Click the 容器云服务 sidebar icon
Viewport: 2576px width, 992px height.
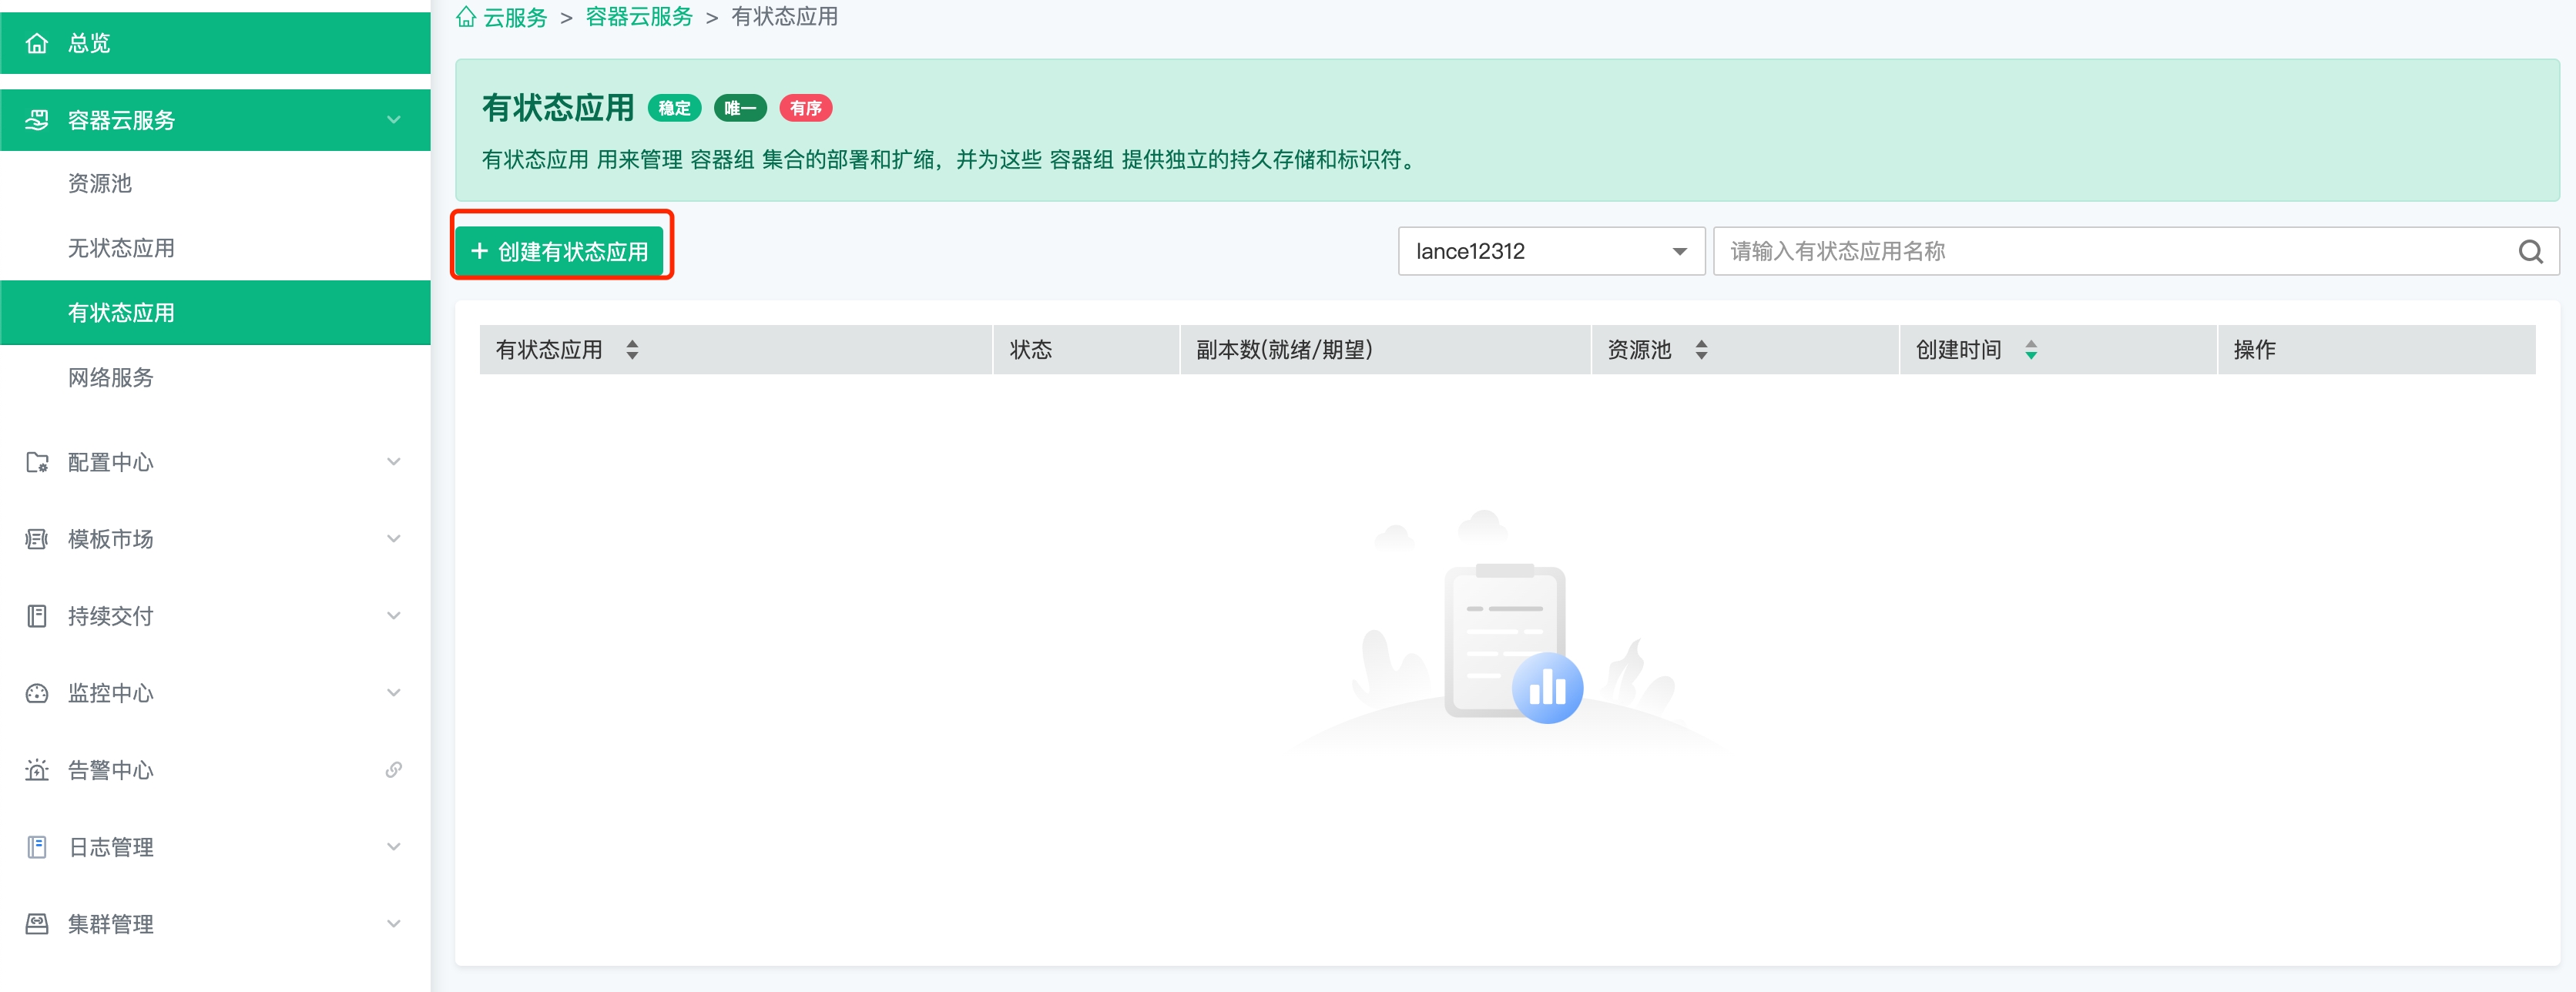click(37, 120)
